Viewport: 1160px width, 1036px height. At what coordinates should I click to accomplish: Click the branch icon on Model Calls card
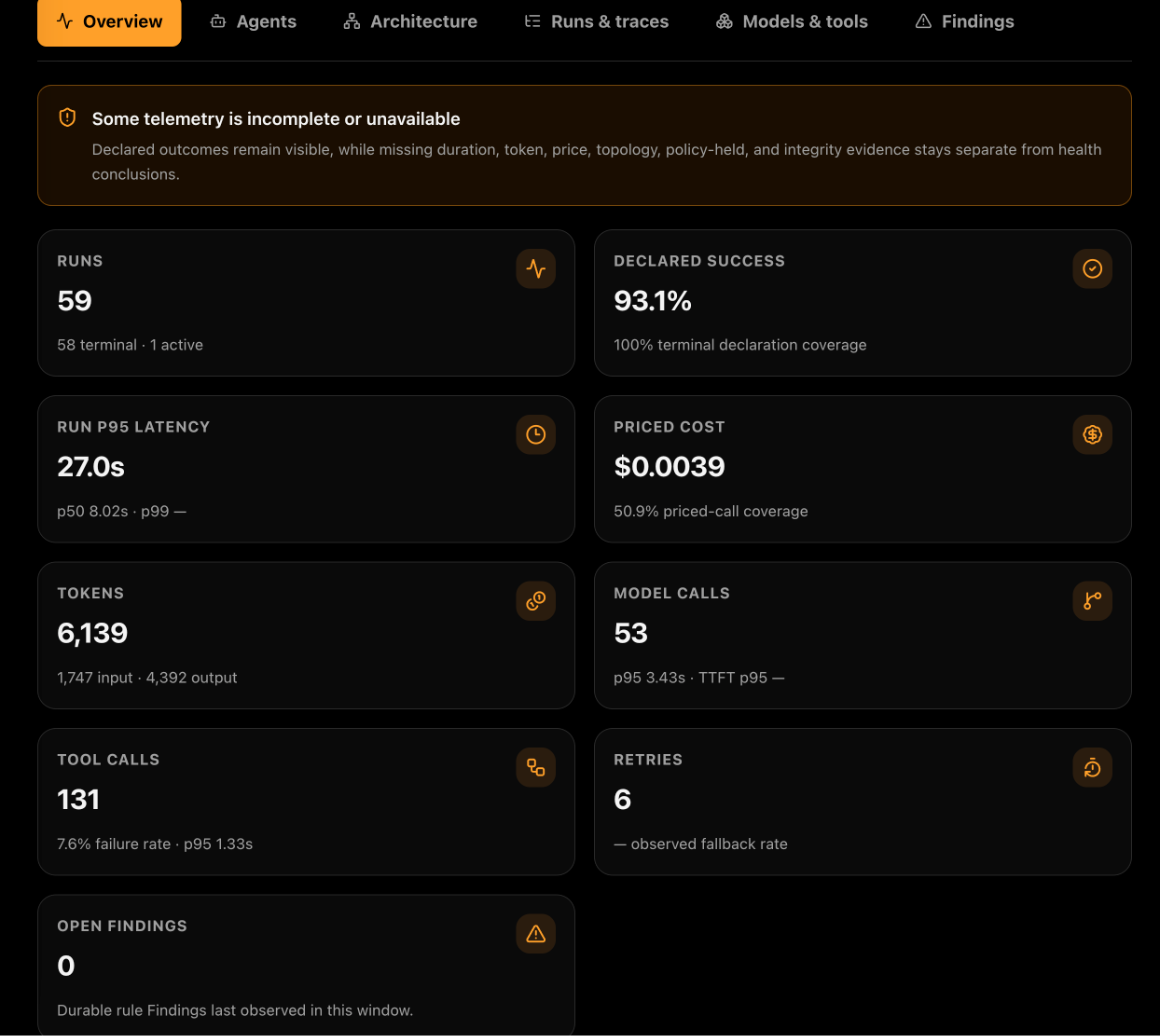1092,601
